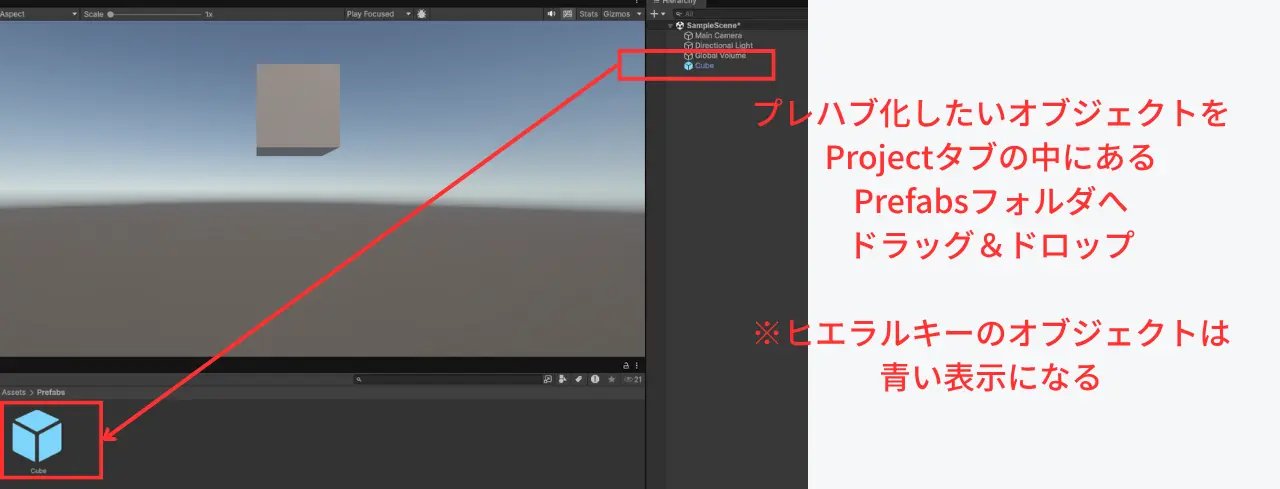Select the blue Cube prefab instance

(704, 66)
